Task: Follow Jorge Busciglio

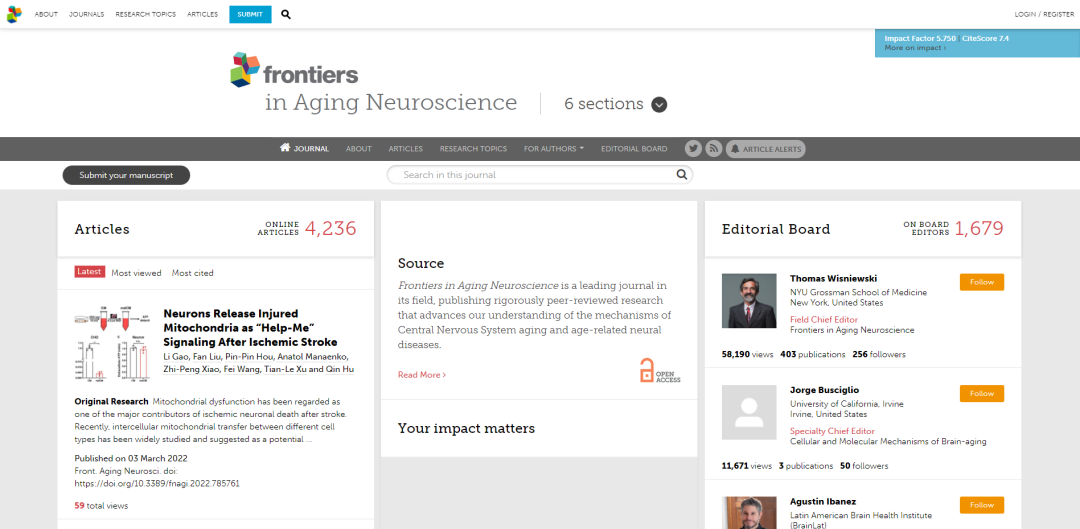Action: click(x=981, y=393)
